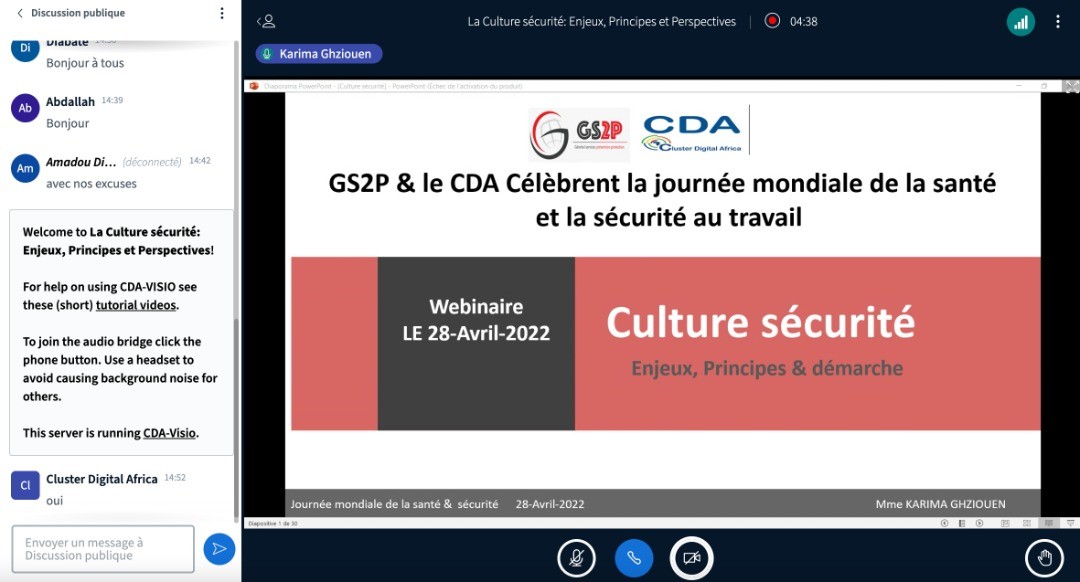Click Amadou Di... (déconnecté) name
Viewport: 1080px width, 582px height.
click(114, 162)
